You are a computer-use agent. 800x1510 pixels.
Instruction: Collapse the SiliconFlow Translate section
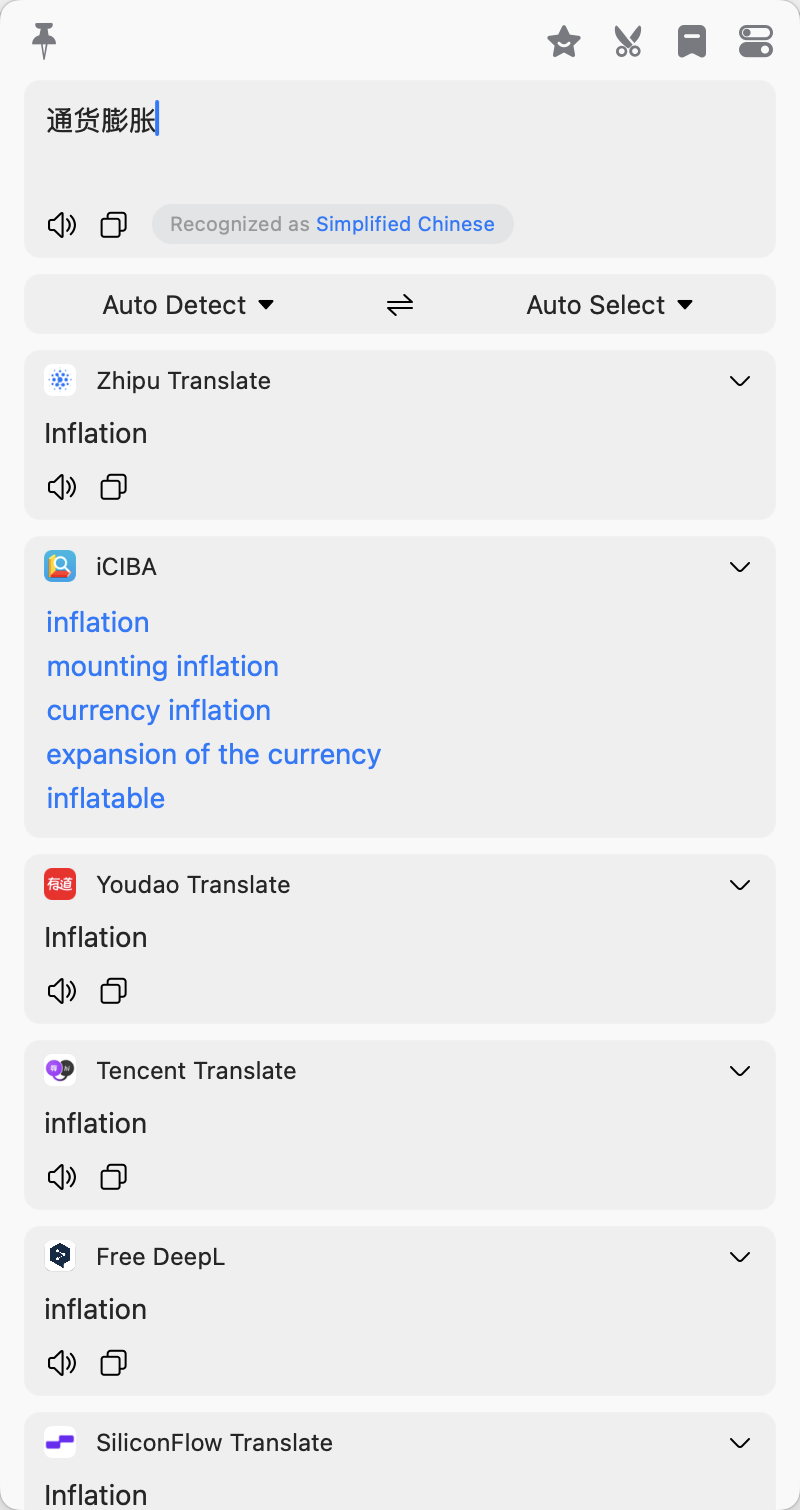pyautogui.click(x=740, y=1443)
